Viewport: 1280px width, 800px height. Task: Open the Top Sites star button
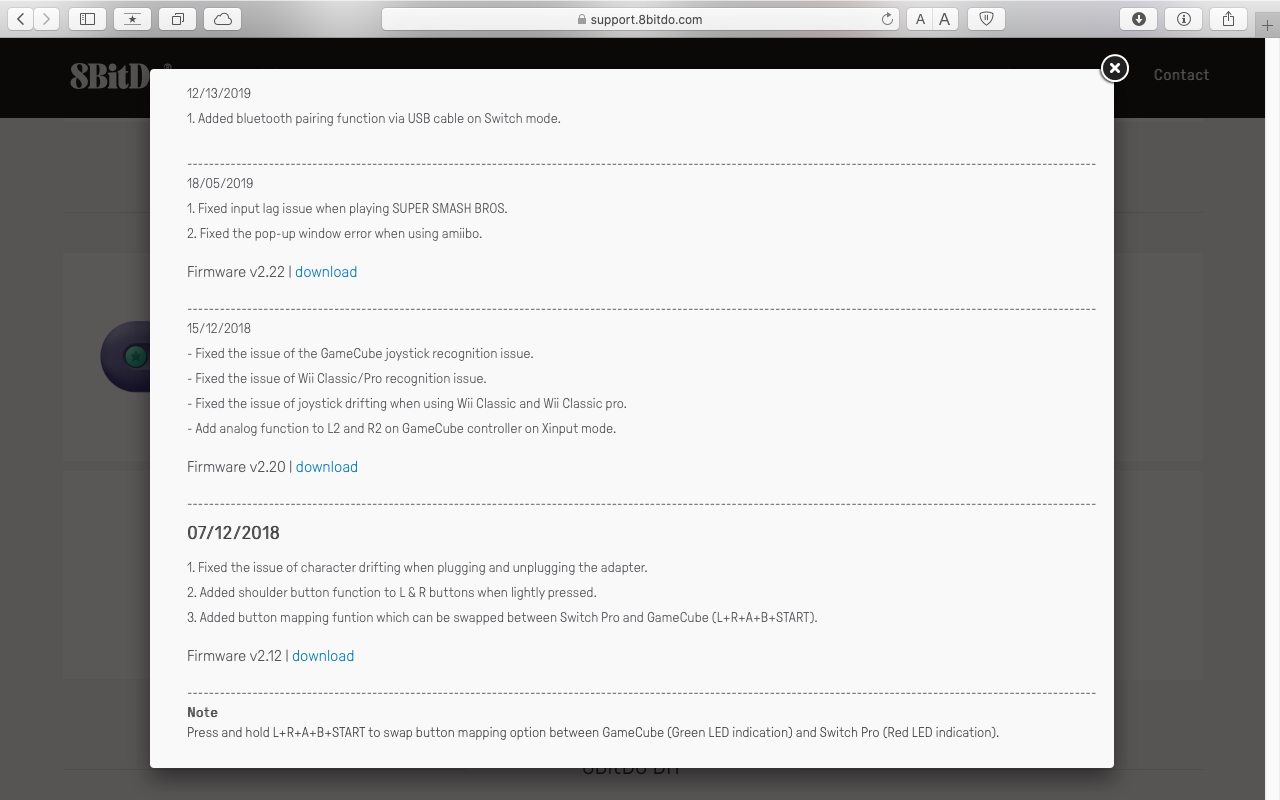pyautogui.click(x=132, y=18)
